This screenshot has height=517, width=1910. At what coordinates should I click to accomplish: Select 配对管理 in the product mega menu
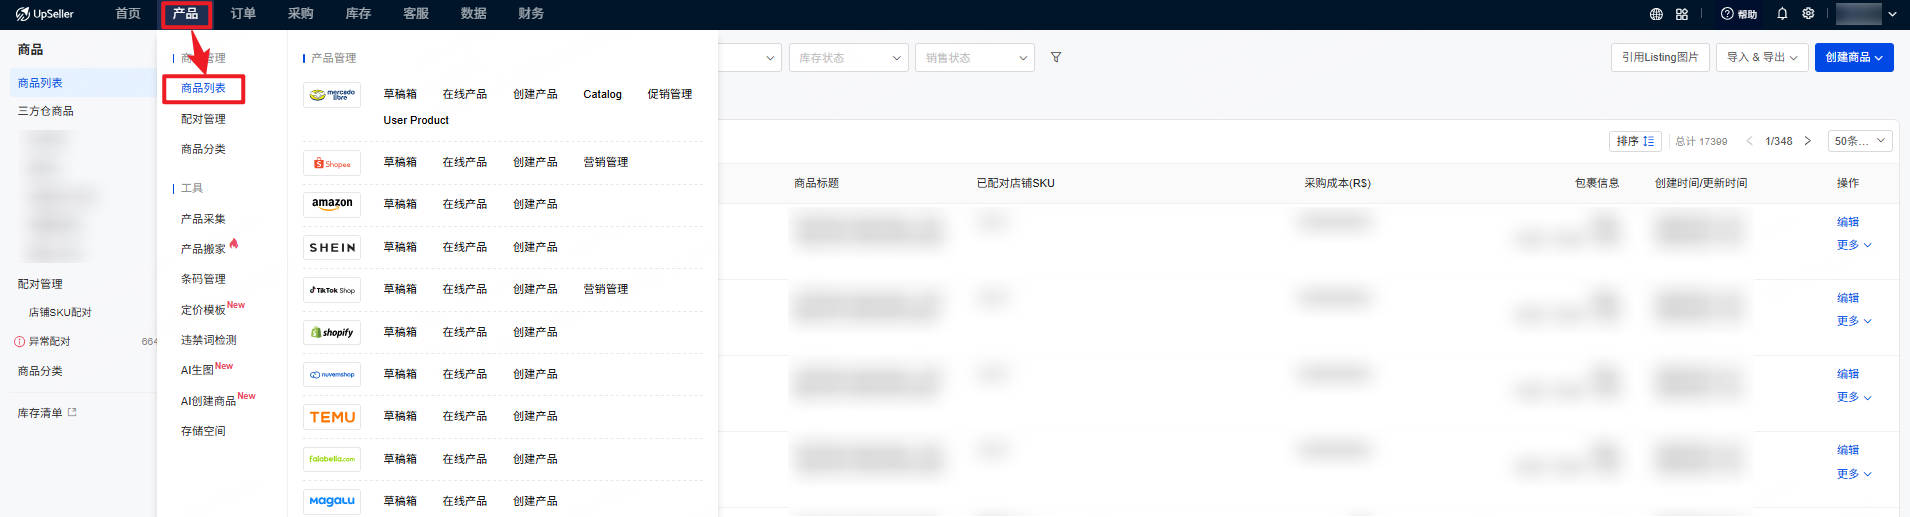(203, 119)
